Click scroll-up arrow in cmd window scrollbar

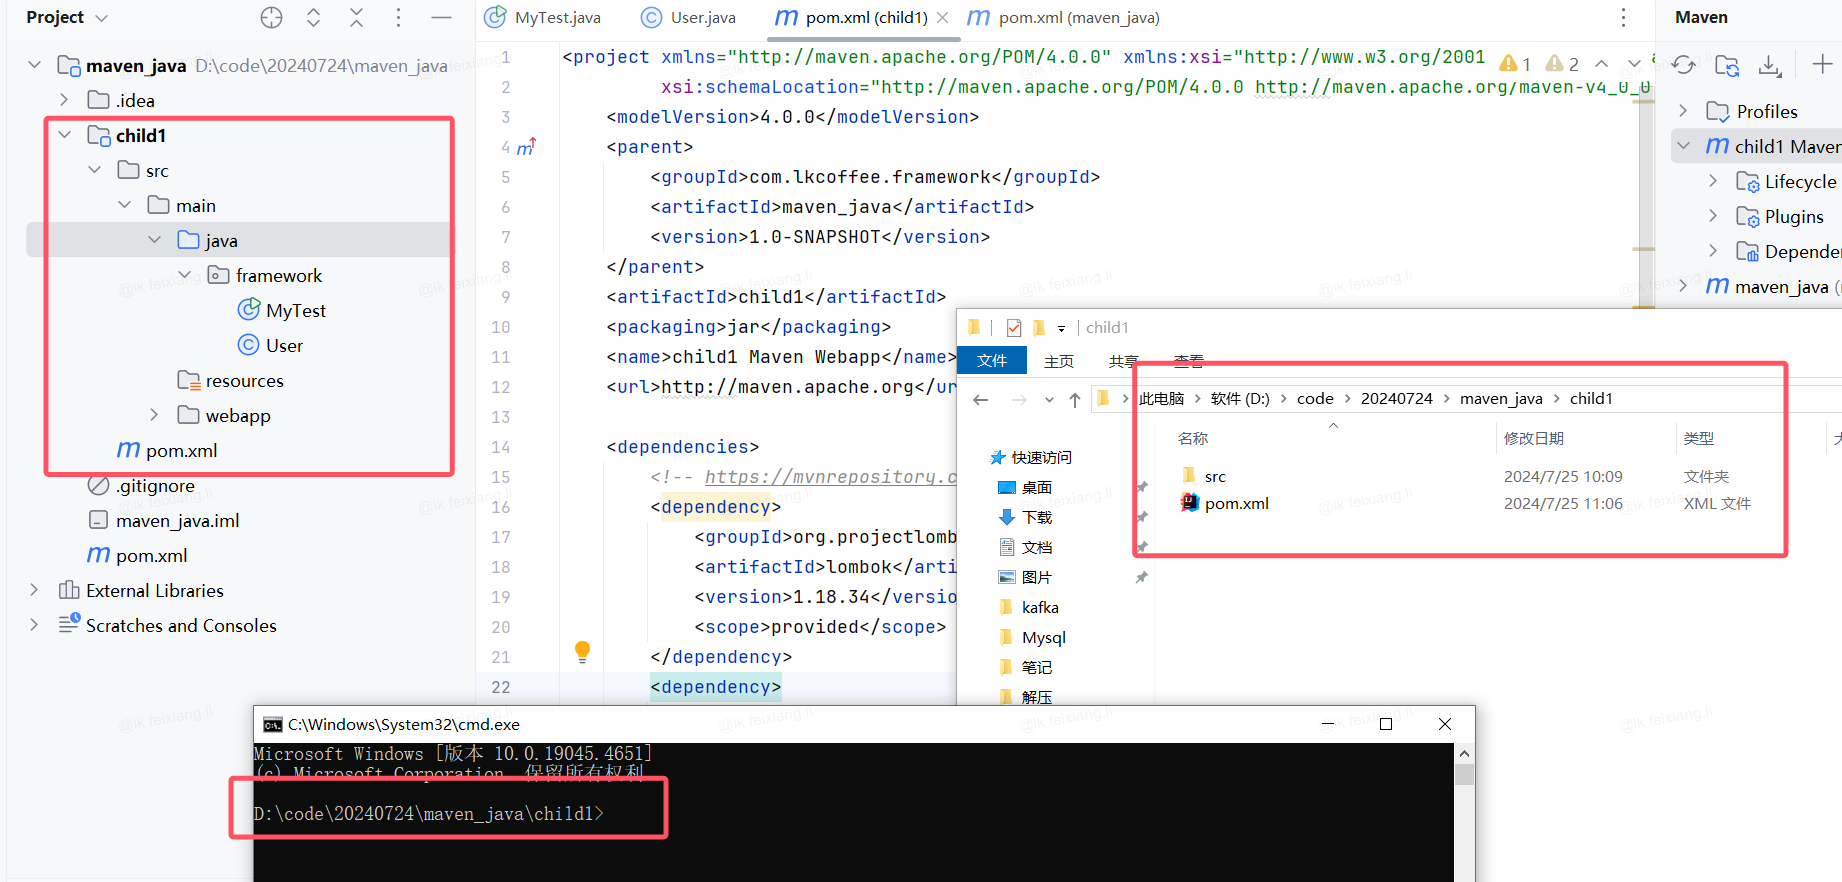click(x=1464, y=753)
